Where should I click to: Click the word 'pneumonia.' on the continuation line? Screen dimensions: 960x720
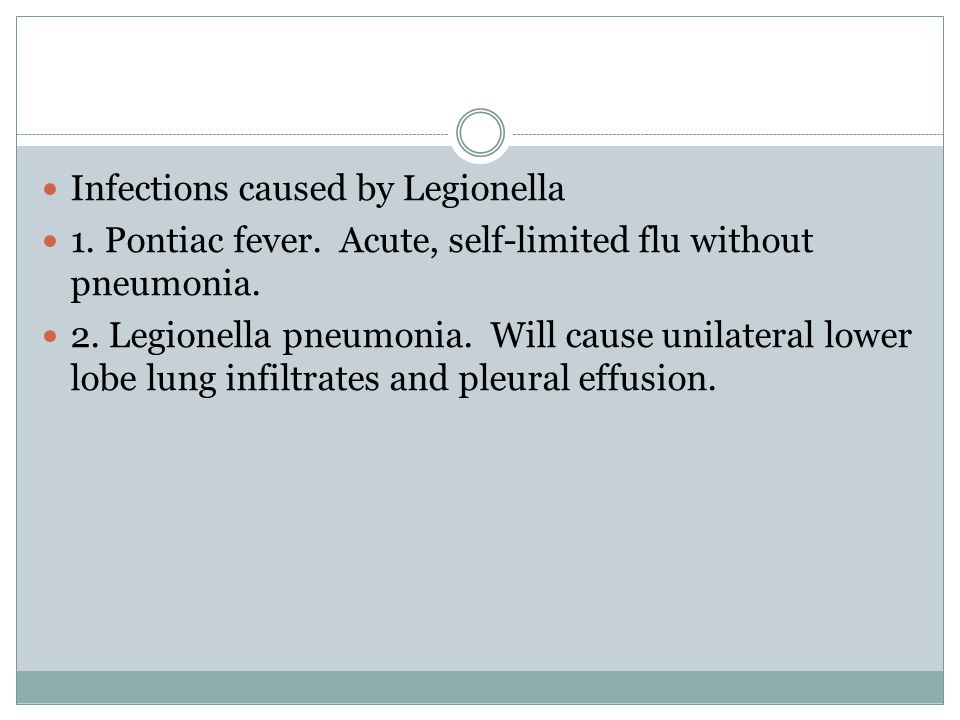[165, 285]
